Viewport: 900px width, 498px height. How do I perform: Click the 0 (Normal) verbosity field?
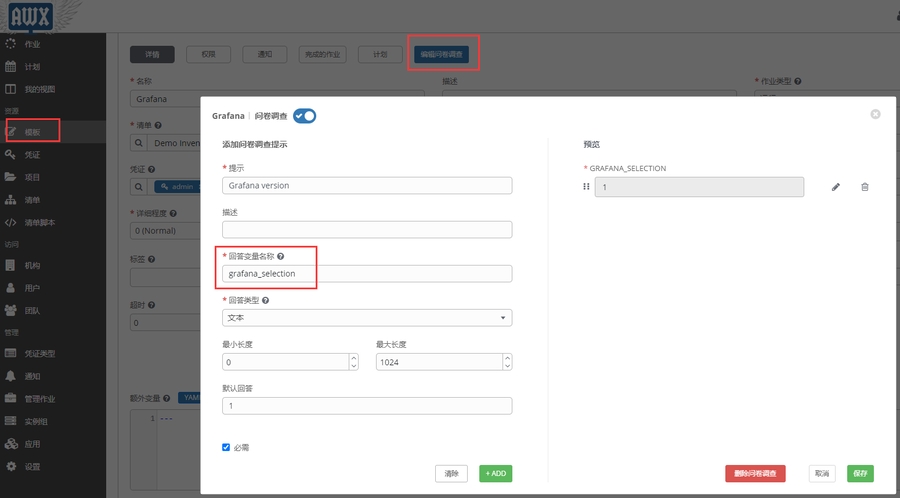[x=165, y=231]
